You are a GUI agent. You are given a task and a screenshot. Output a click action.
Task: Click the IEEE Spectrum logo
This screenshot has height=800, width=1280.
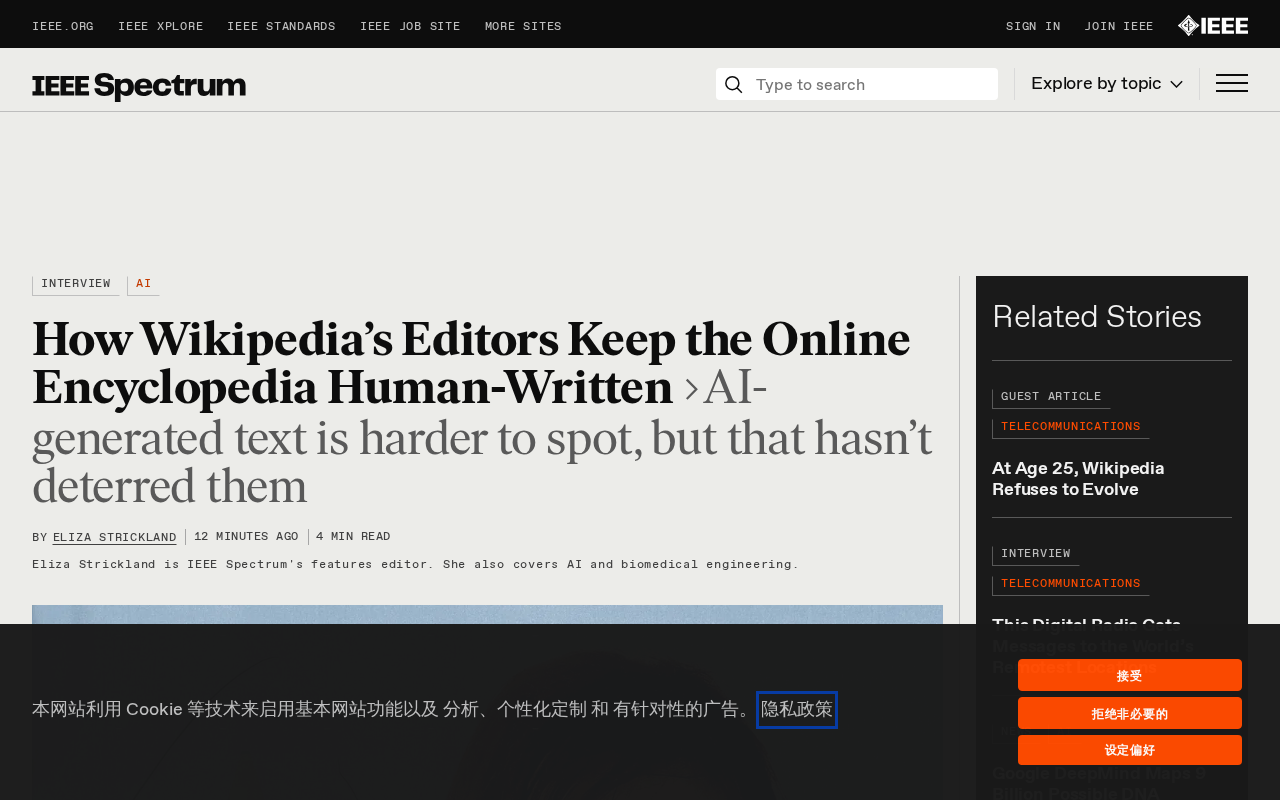coord(139,86)
